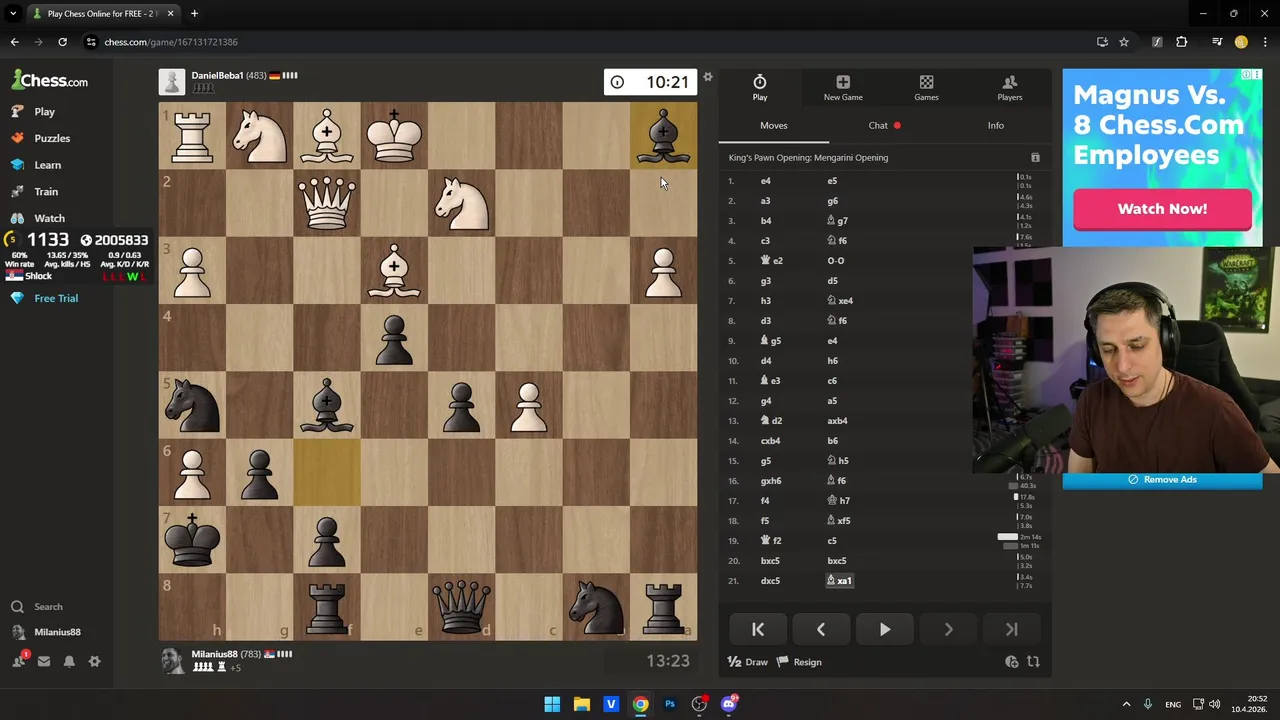
Task: Open the Players tab
Action: click(1009, 87)
